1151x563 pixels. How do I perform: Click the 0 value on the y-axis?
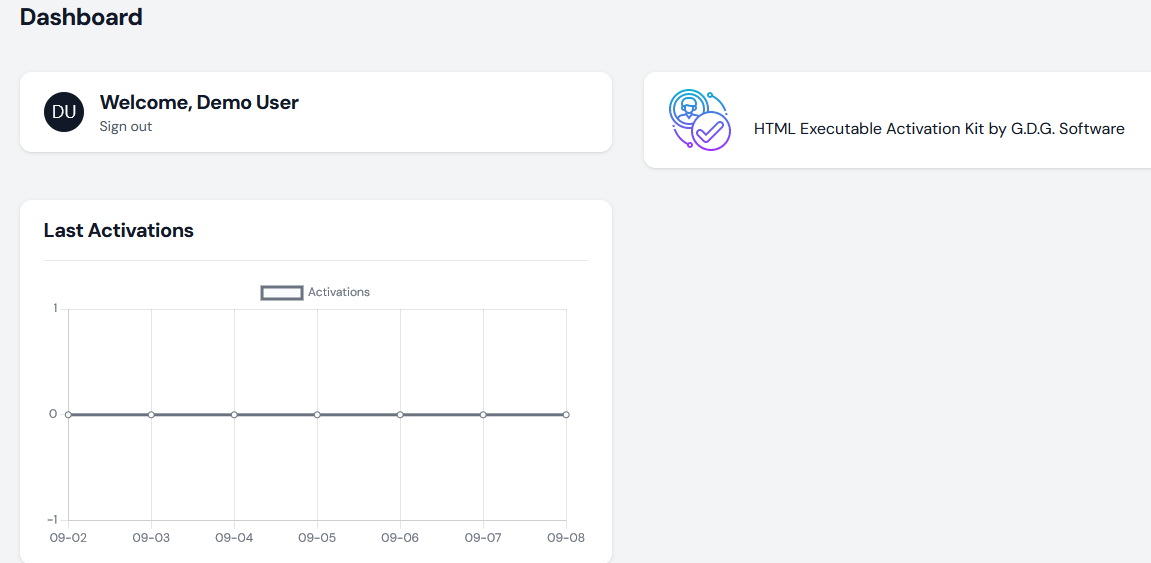[53, 414]
